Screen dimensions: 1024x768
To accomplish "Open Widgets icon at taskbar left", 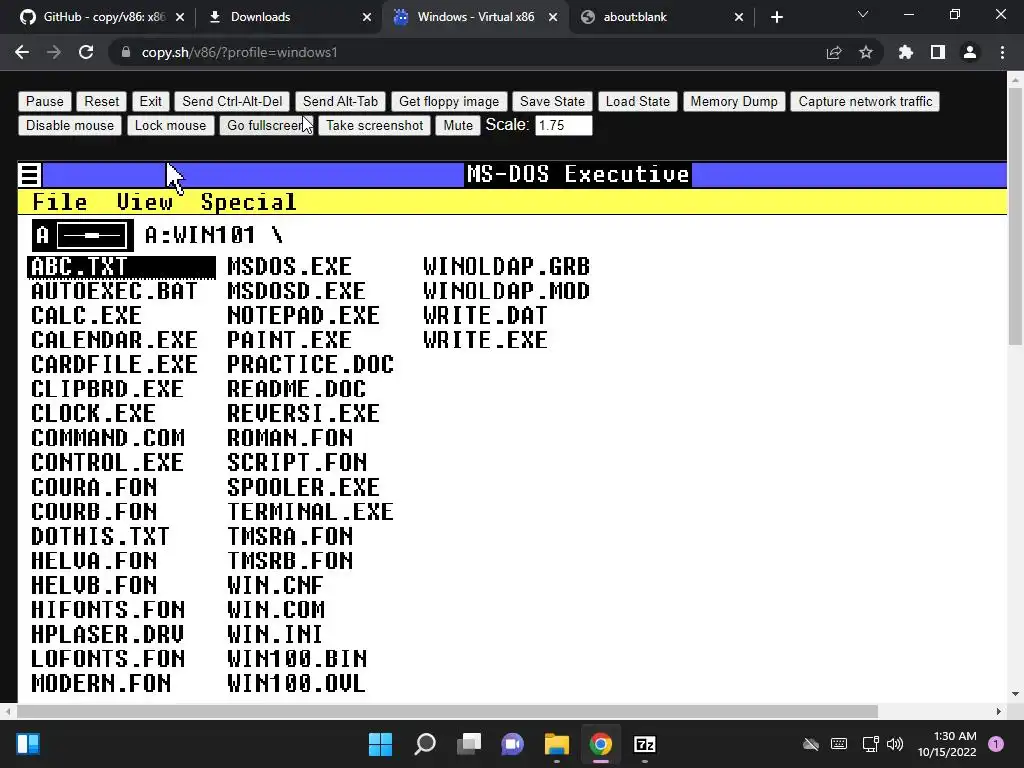I will [x=28, y=744].
